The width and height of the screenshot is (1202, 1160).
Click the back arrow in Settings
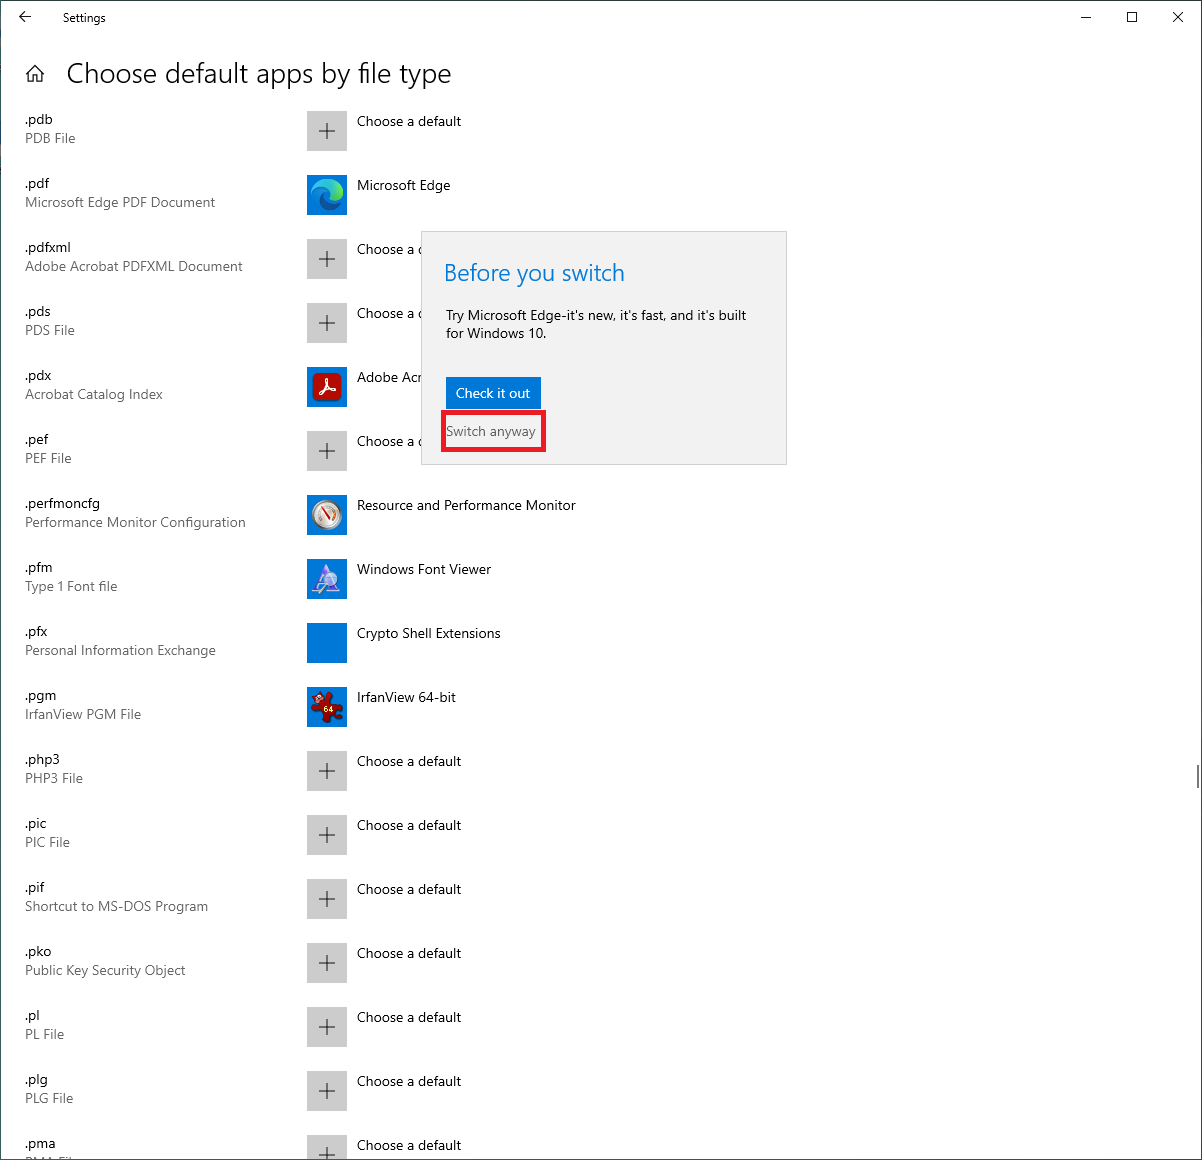click(25, 17)
